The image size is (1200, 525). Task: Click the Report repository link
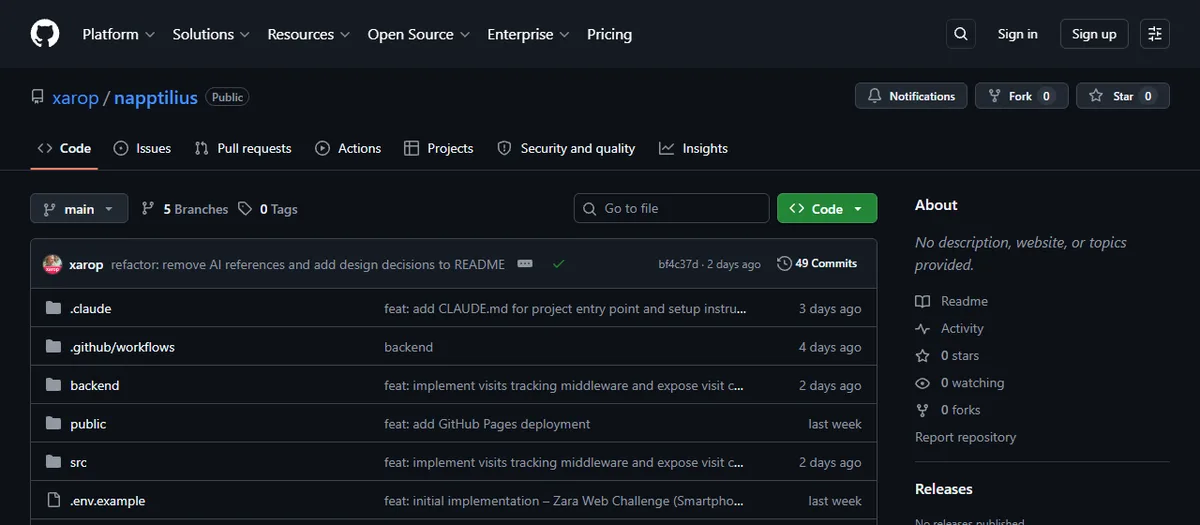pyautogui.click(x=965, y=437)
